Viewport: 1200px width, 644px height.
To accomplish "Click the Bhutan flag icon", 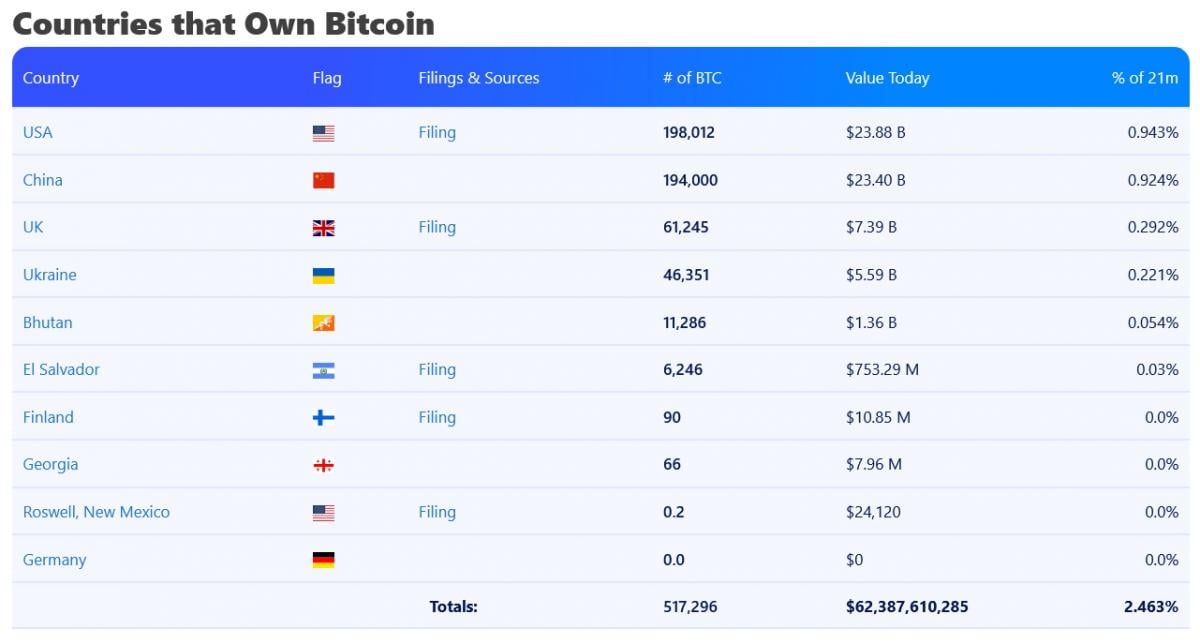I will pos(323,323).
